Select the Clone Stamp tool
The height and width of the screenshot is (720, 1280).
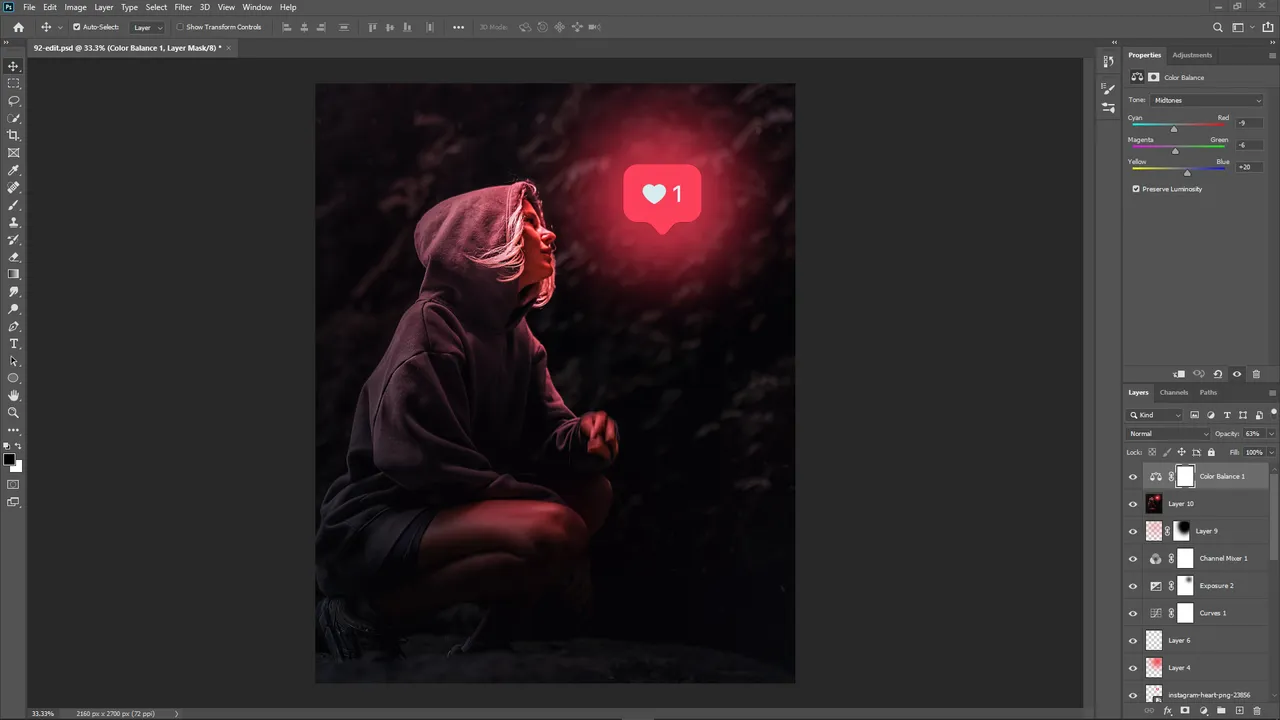point(13,222)
